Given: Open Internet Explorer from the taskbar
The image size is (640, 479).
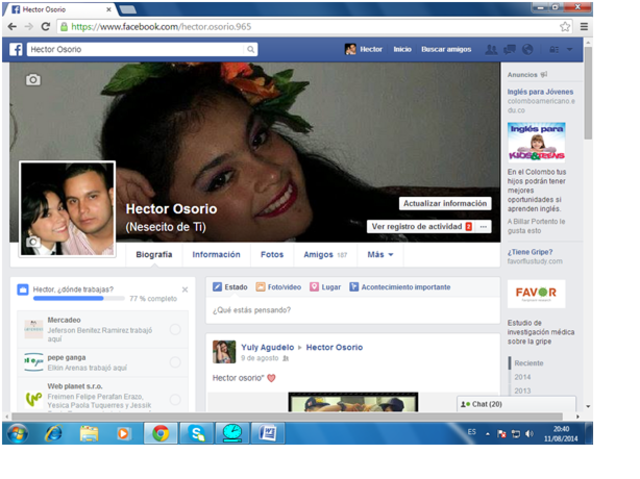Looking at the screenshot, I should [53, 433].
